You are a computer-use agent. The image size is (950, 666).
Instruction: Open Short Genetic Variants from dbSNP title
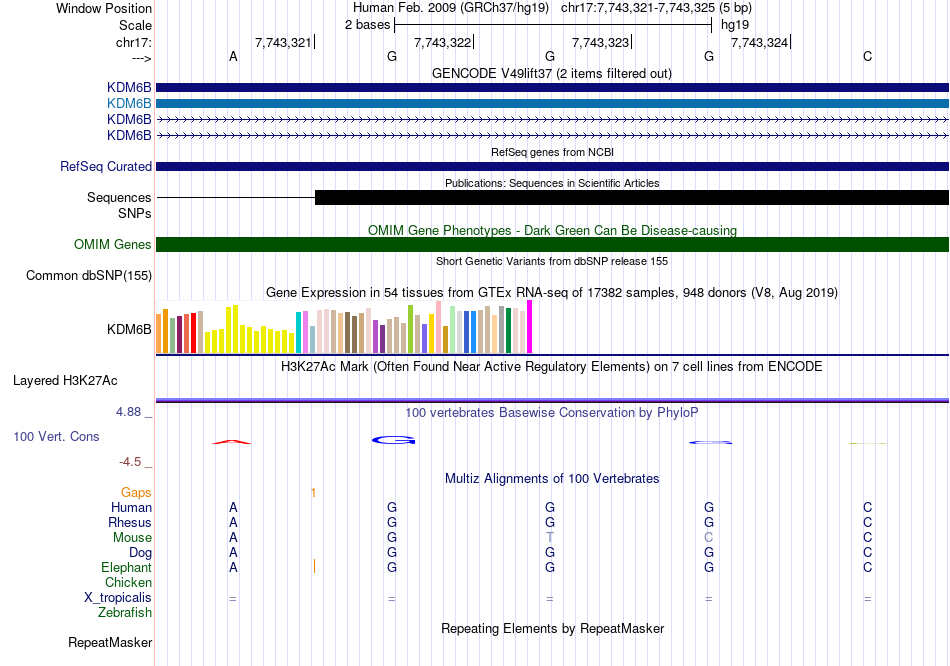[x=552, y=261]
